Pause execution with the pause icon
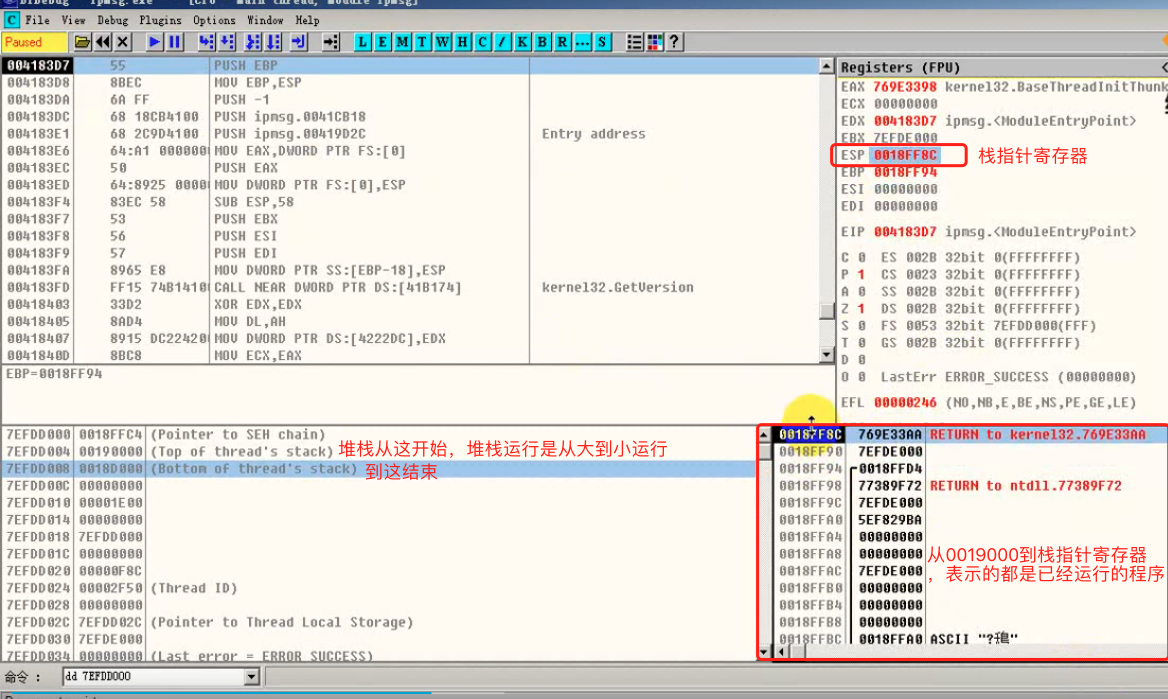Image resolution: width=1168 pixels, height=699 pixels. (x=174, y=42)
